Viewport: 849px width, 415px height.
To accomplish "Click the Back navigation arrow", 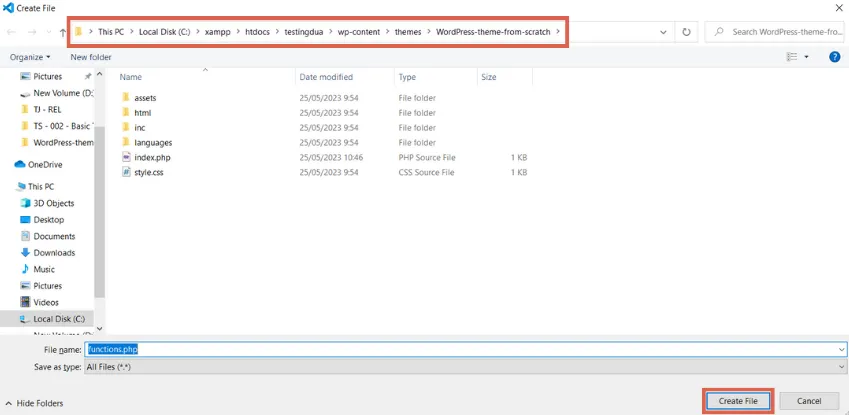I will pyautogui.click(x=11, y=32).
